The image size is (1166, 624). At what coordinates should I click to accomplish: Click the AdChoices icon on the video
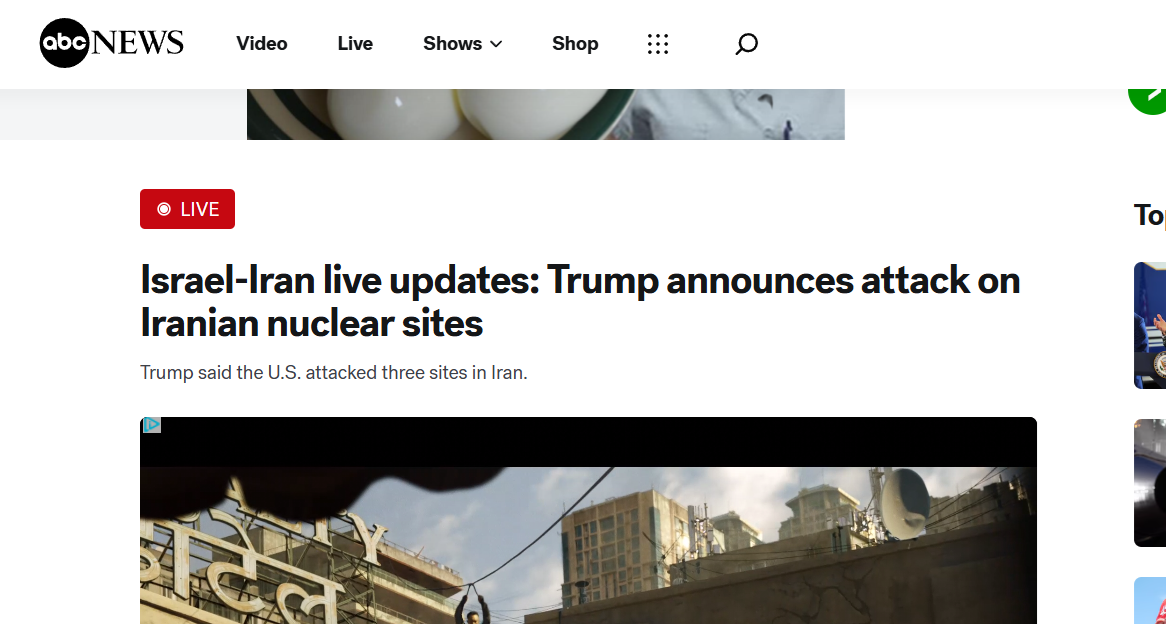coord(152,425)
